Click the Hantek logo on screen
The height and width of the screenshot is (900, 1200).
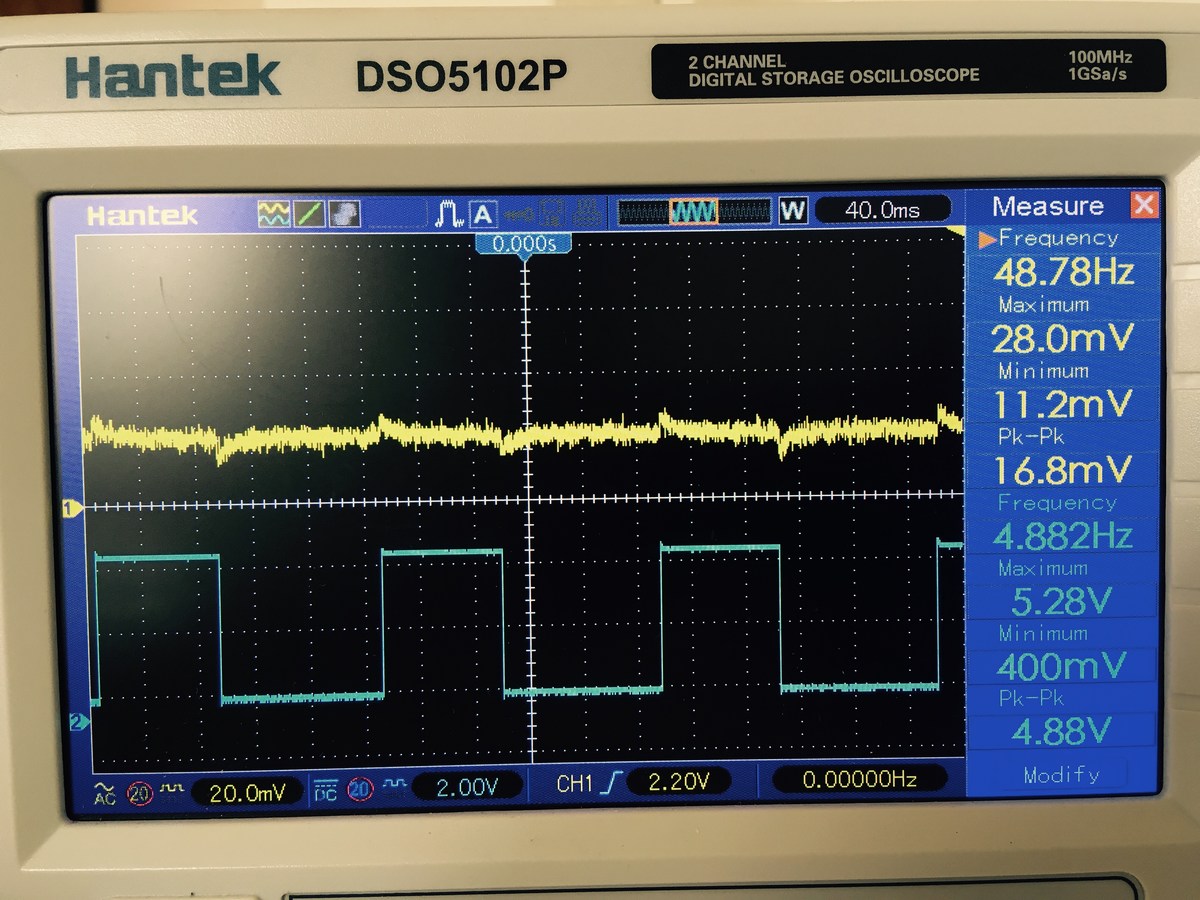tap(143, 215)
